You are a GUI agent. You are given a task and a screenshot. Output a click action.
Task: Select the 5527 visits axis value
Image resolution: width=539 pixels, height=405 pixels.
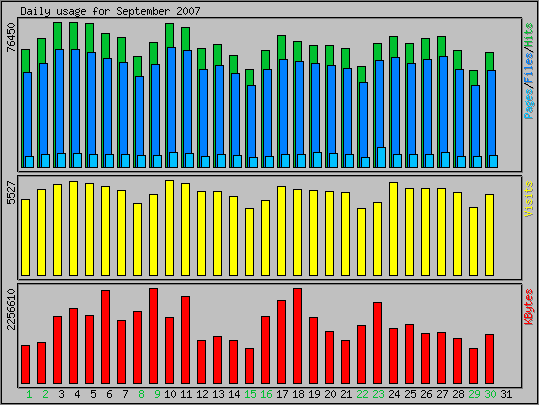coord(11,193)
